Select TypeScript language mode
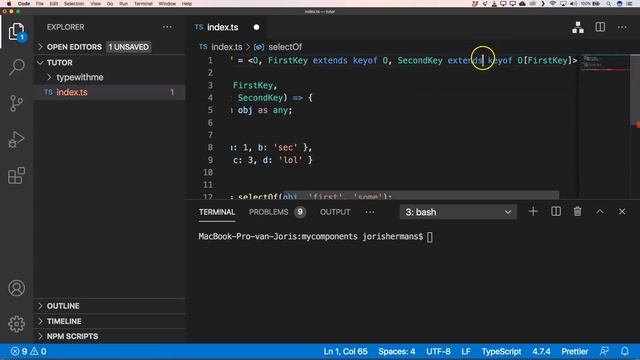The width and height of the screenshot is (640, 360). tap(501, 351)
